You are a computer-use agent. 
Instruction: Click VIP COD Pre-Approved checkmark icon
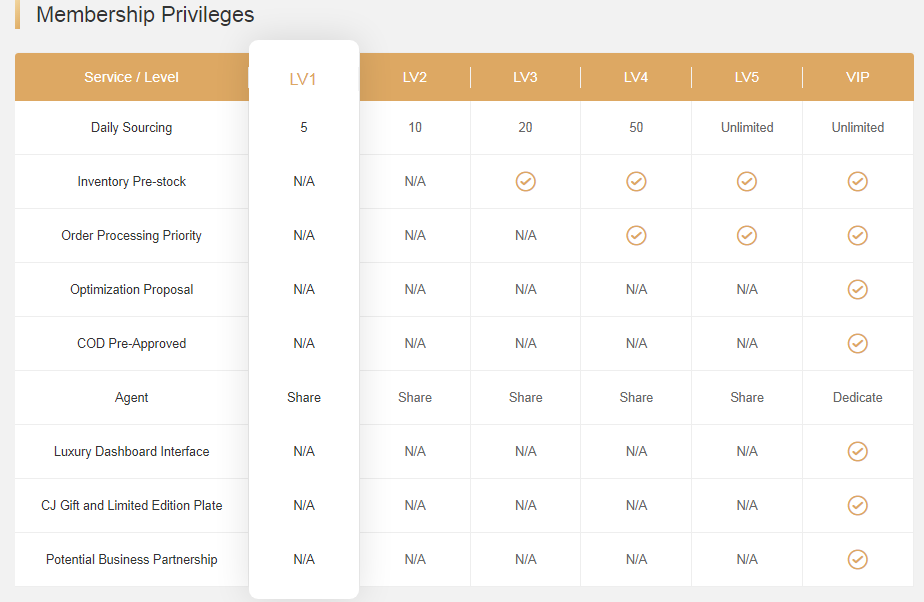pos(857,343)
